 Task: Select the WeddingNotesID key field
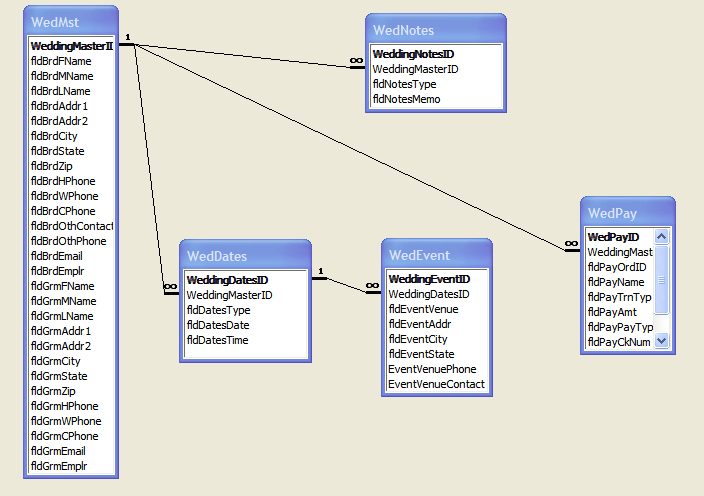(413, 54)
